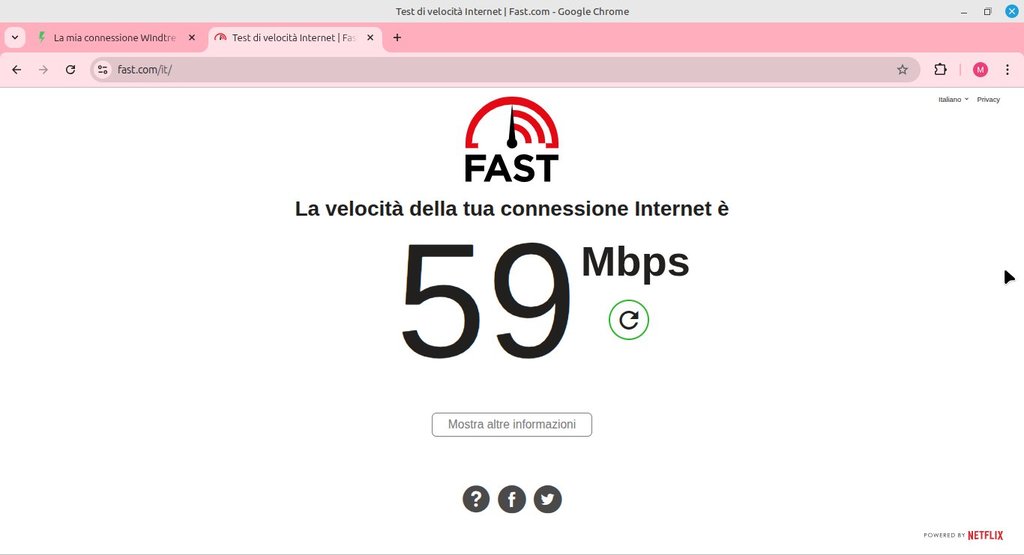Reload the page from the browser toolbar

point(71,70)
